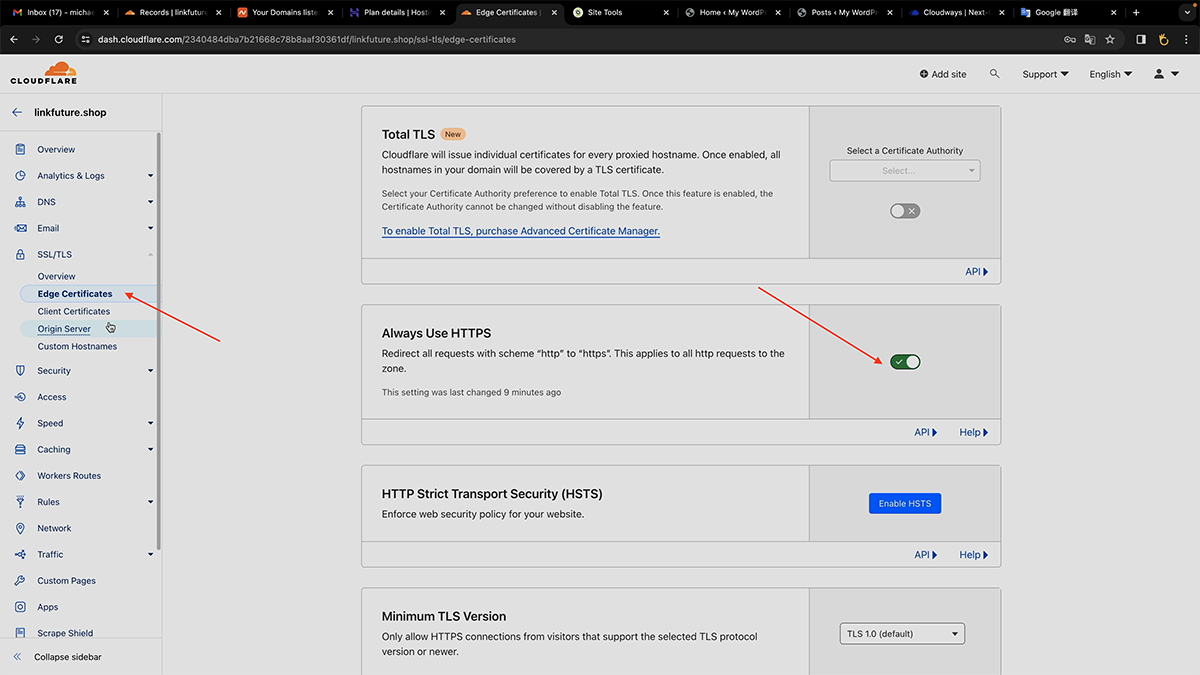Open Client Certificates in the sidebar
The width and height of the screenshot is (1200, 675).
[74, 311]
